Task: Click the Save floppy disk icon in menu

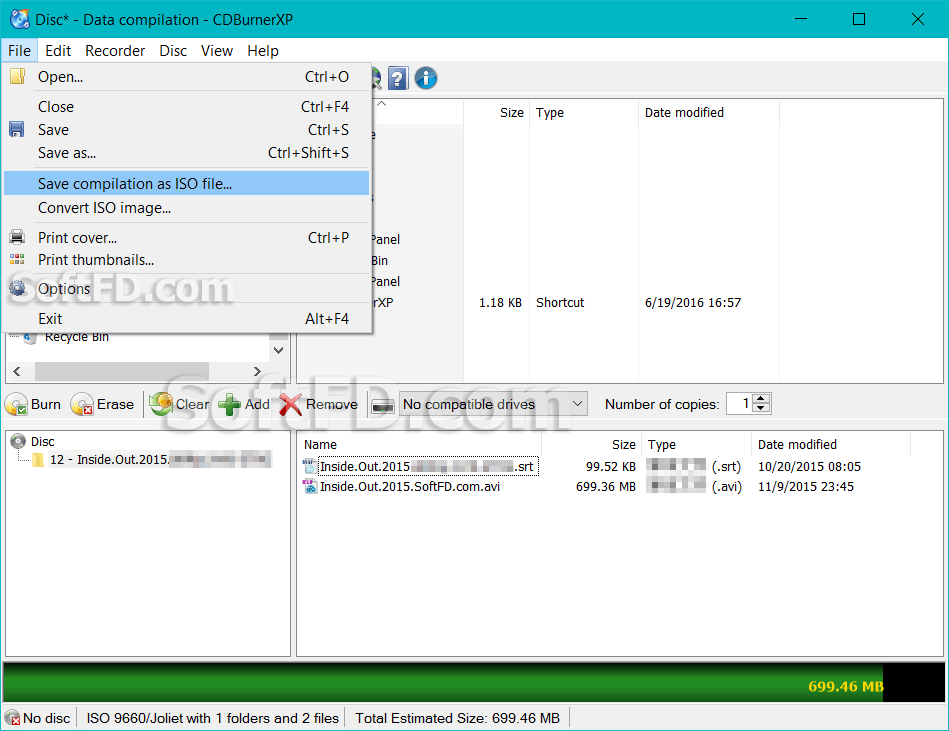Action: [17, 129]
